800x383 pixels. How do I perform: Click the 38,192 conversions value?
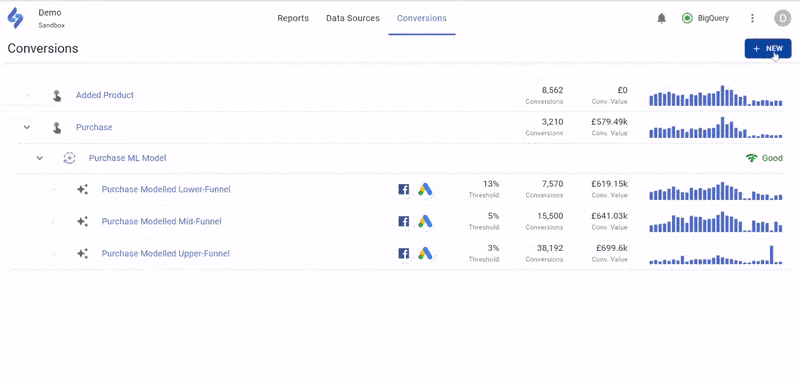(x=551, y=248)
